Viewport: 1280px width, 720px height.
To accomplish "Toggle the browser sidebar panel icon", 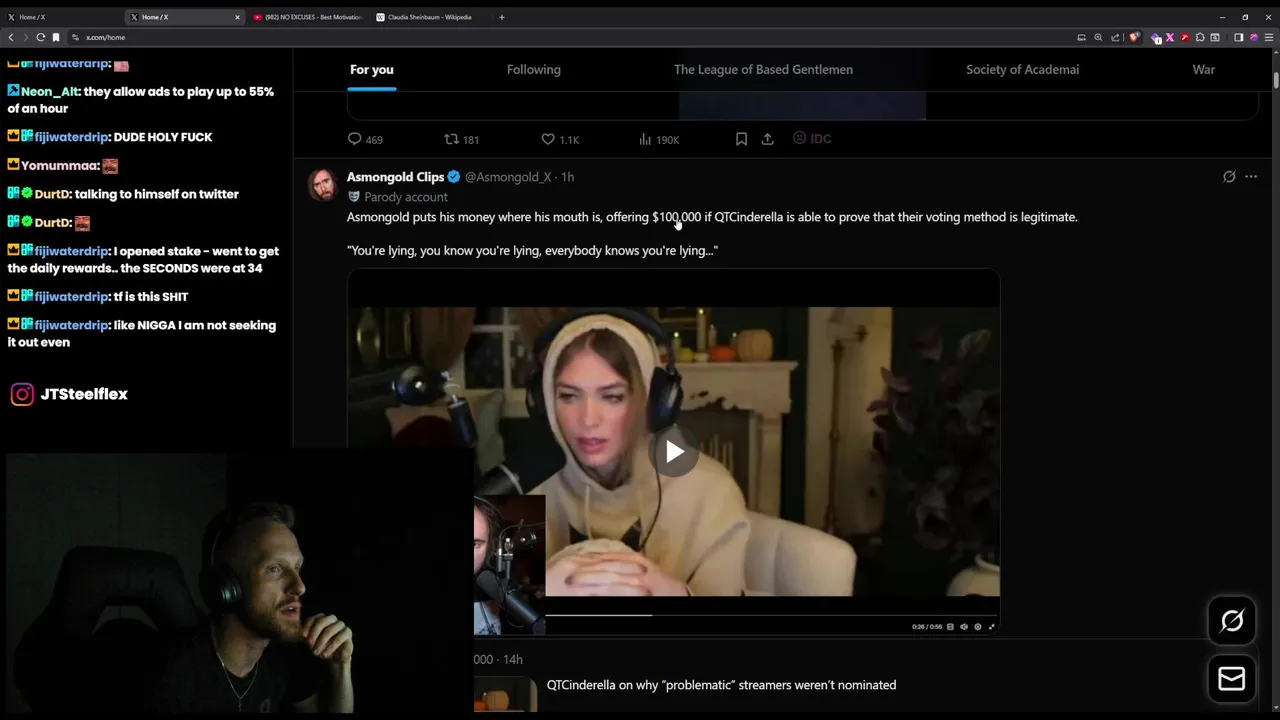I will point(1238,37).
